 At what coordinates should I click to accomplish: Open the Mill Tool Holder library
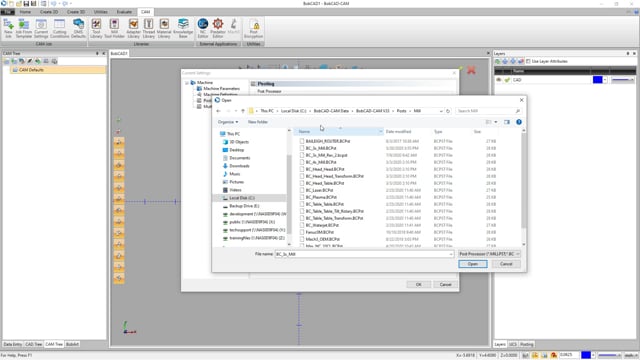click(x=114, y=28)
